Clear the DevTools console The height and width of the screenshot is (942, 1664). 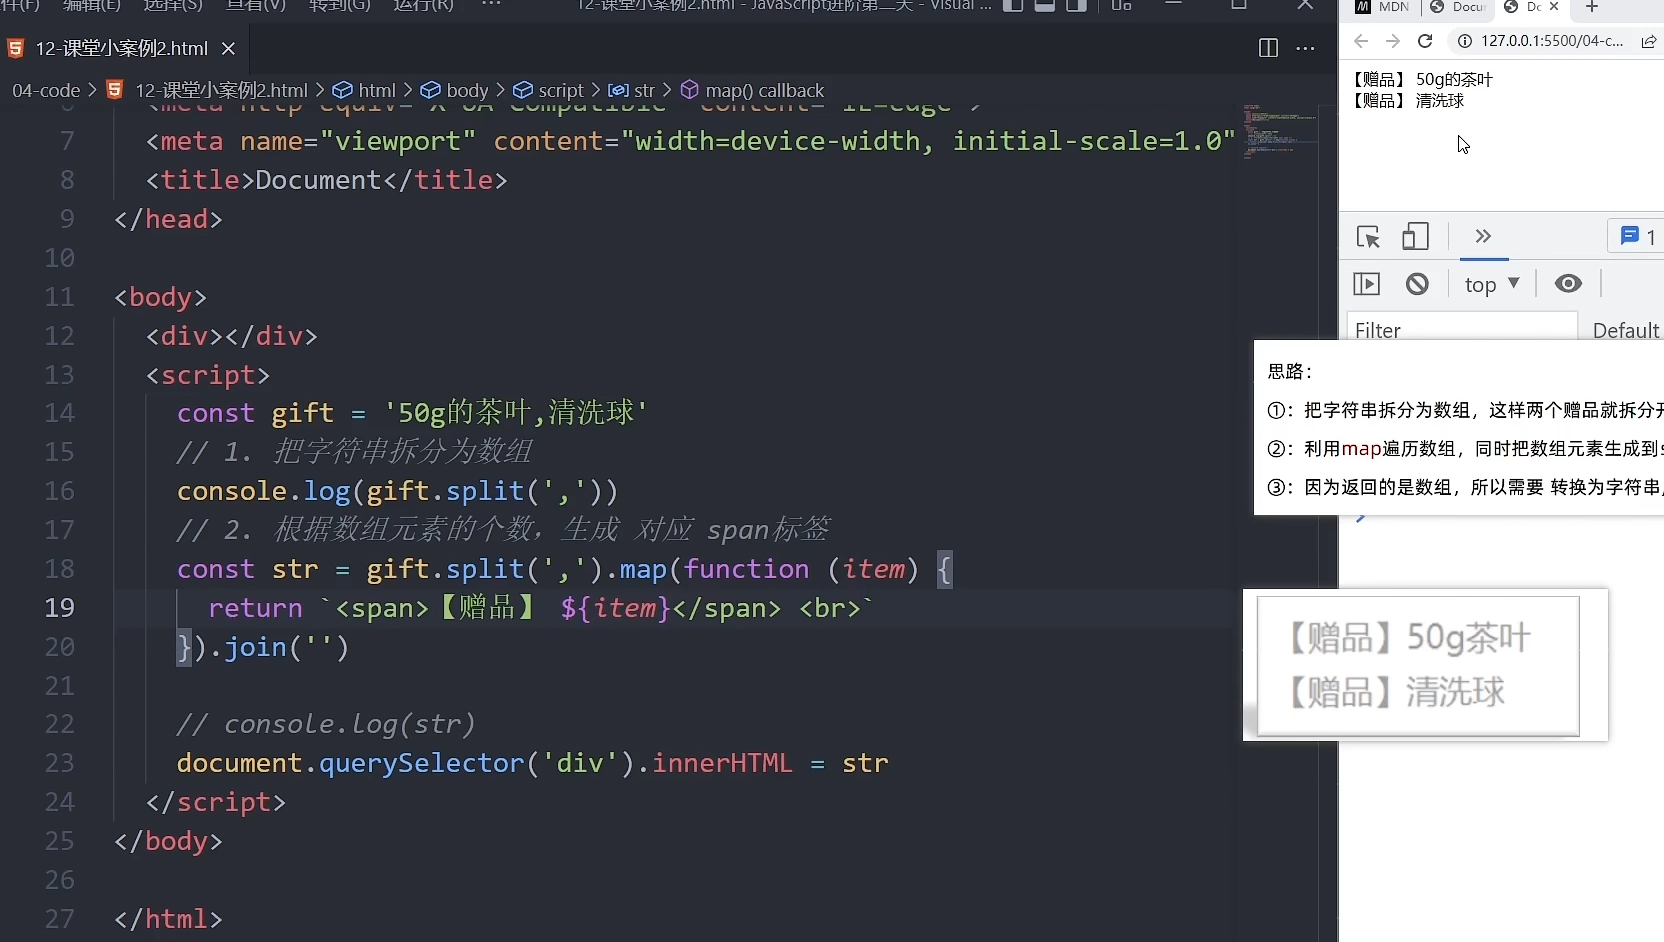pos(1417,284)
